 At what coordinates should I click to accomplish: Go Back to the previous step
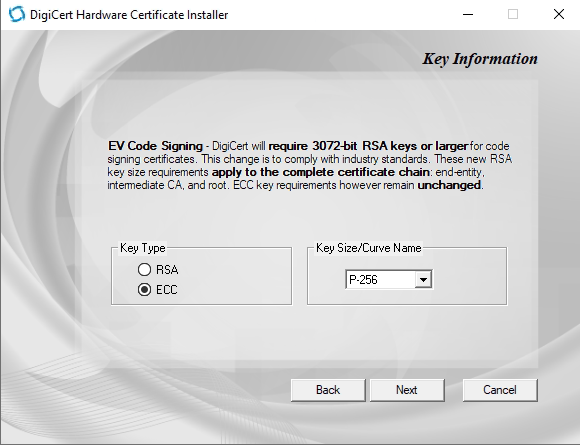[328, 390]
